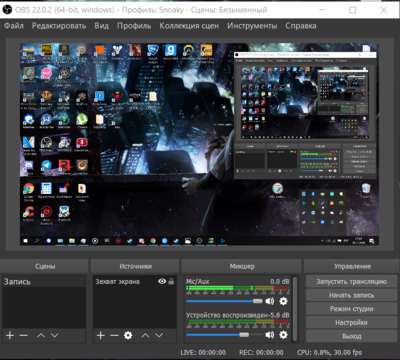Viewport: 400px width, 360px height.
Task: Click the Windows Start button shown in the previewed taskbar
Action: [x=25, y=240]
